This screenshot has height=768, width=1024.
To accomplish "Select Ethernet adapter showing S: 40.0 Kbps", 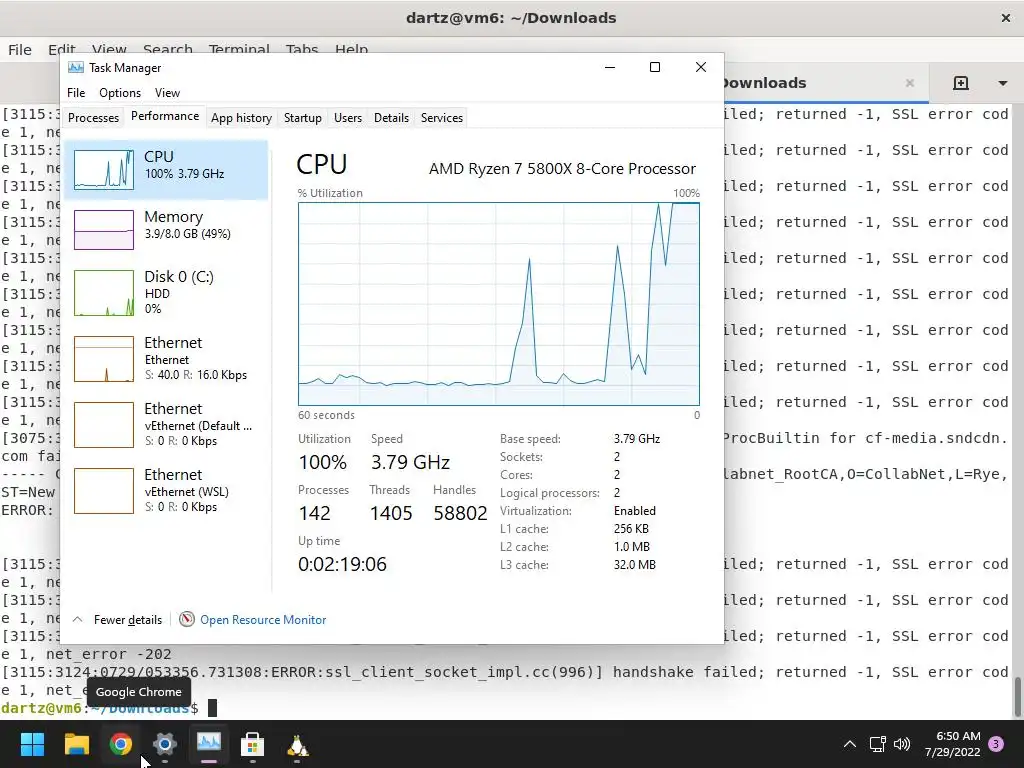I will click(x=167, y=359).
